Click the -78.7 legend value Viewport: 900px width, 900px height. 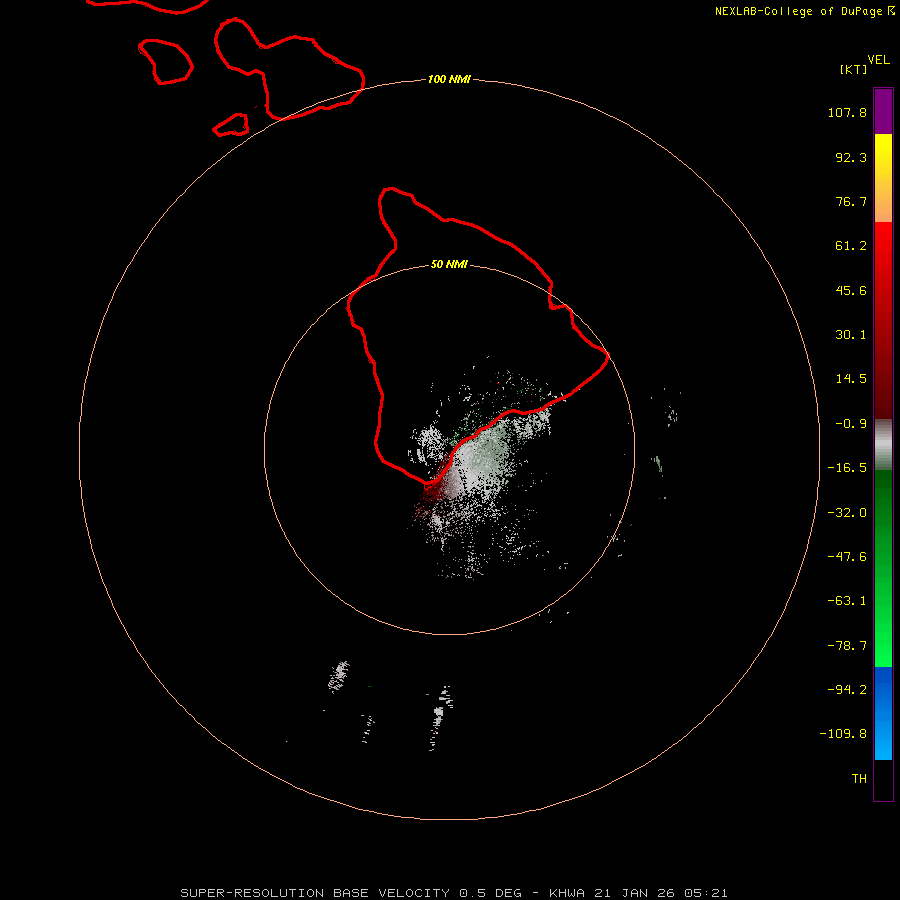click(x=847, y=646)
